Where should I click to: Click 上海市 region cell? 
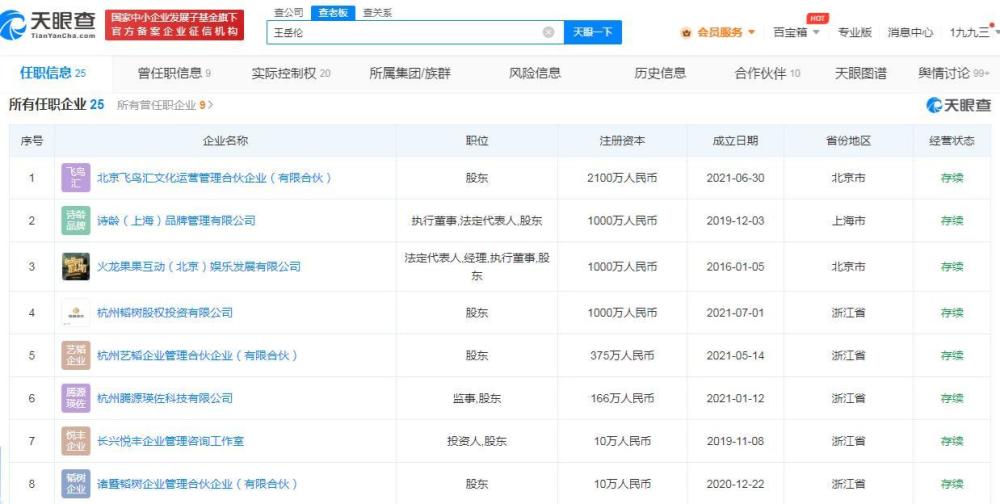point(848,221)
